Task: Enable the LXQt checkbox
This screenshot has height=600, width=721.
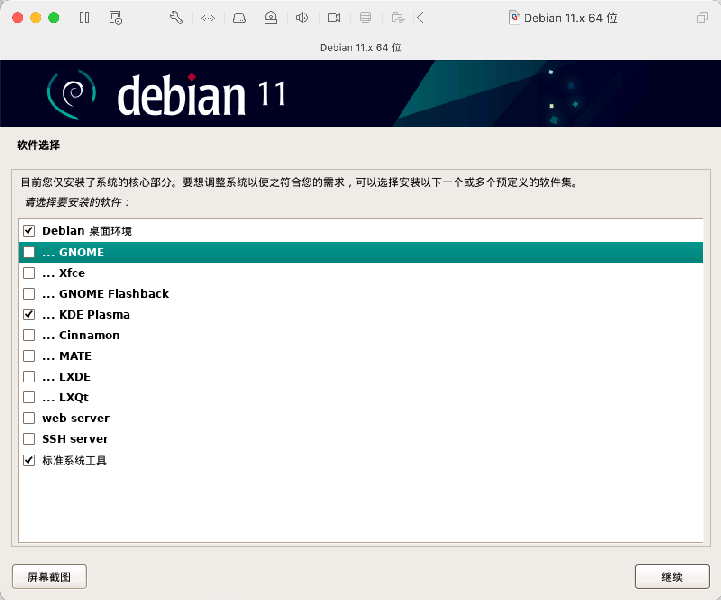Action: [29, 397]
